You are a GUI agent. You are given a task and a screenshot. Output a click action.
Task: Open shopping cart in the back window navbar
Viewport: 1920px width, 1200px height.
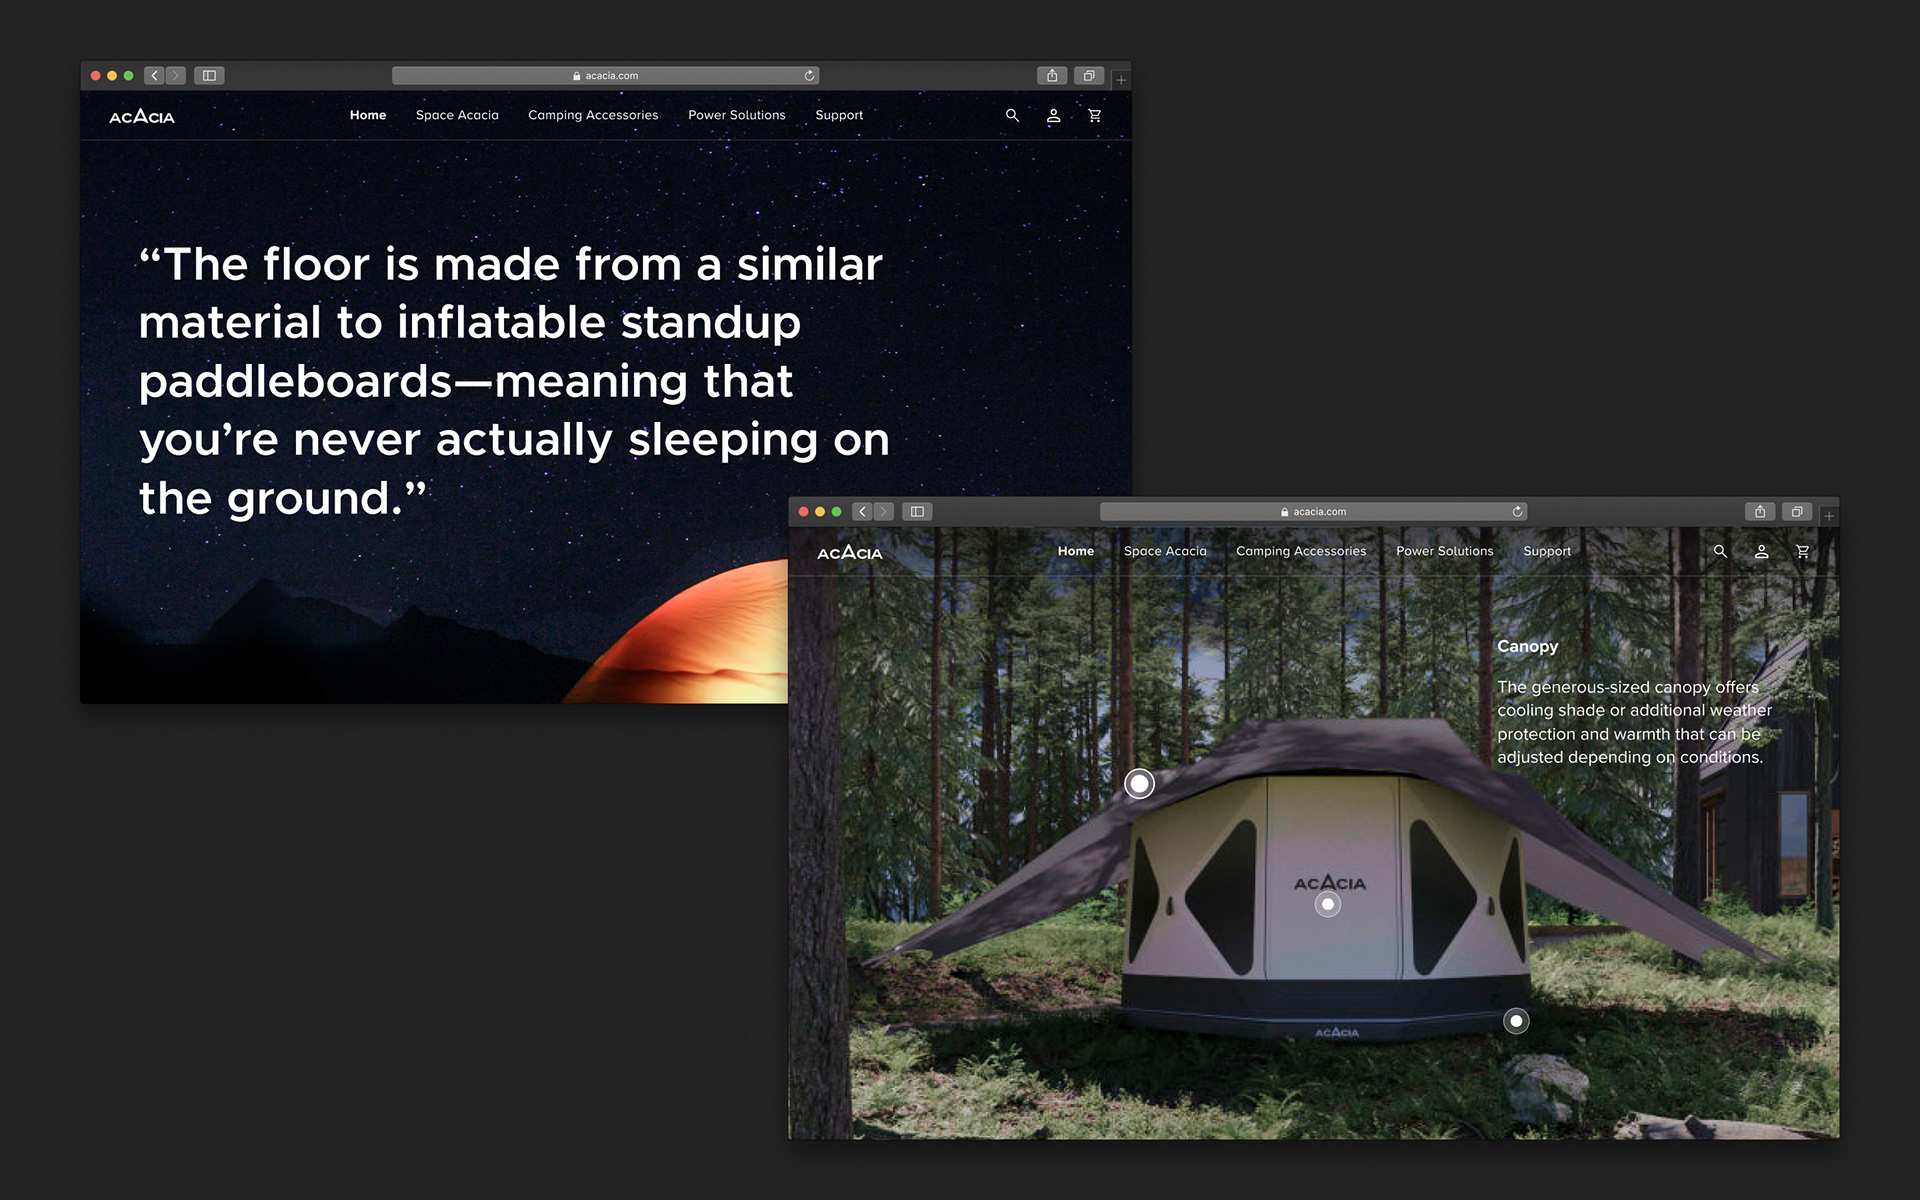coord(1095,116)
